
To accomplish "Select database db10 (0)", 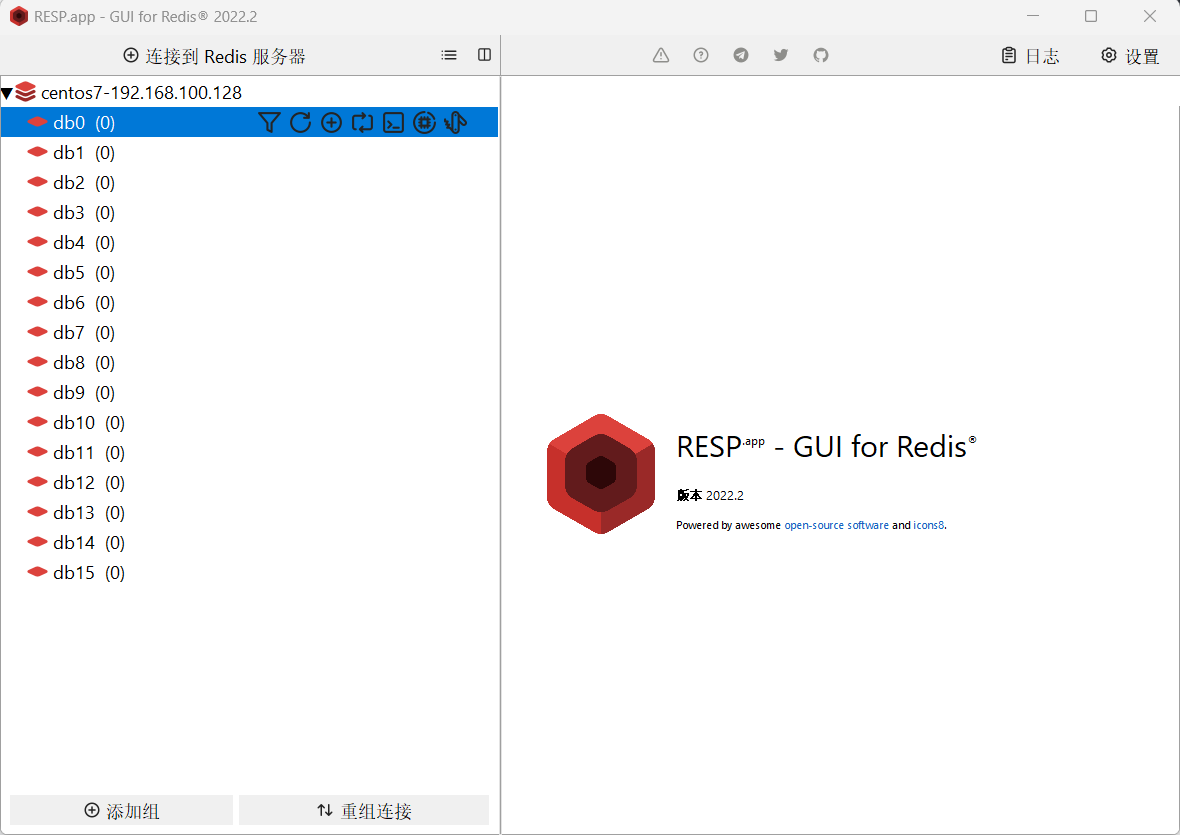I will tap(249, 422).
